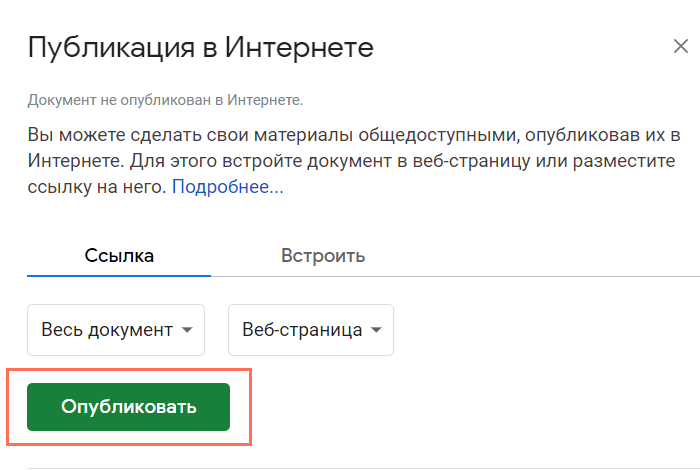
Task: Click the dropdown arrow next to "Весь документ"
Action: tap(187, 330)
